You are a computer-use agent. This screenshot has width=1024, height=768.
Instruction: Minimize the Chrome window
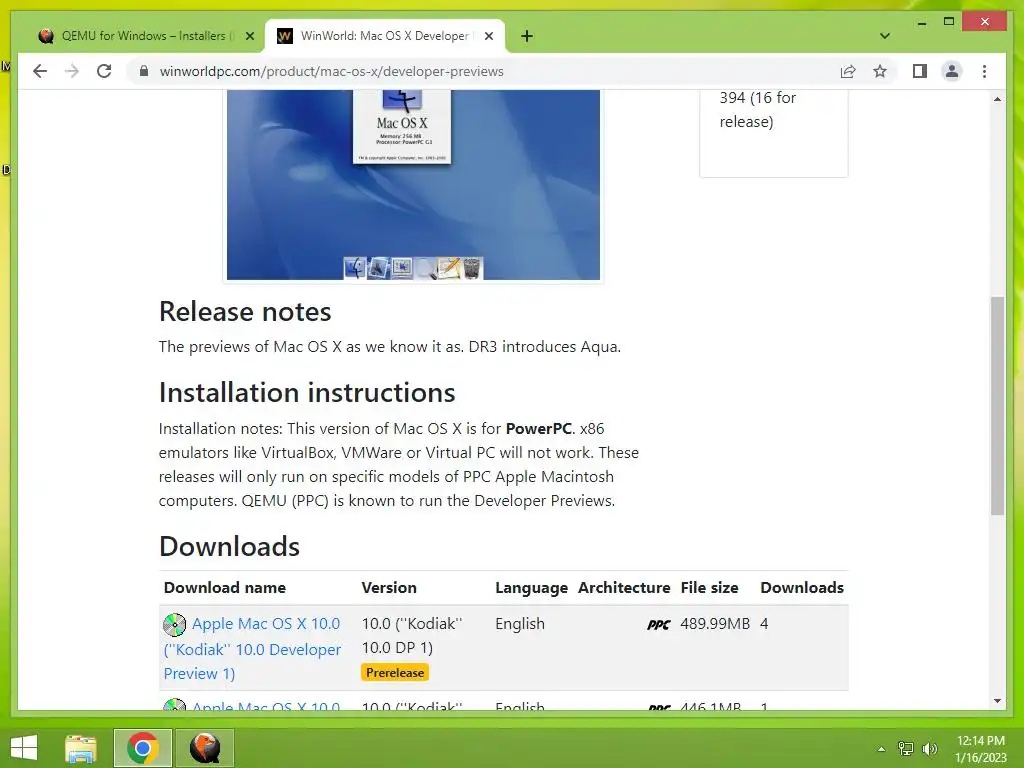coord(921,22)
